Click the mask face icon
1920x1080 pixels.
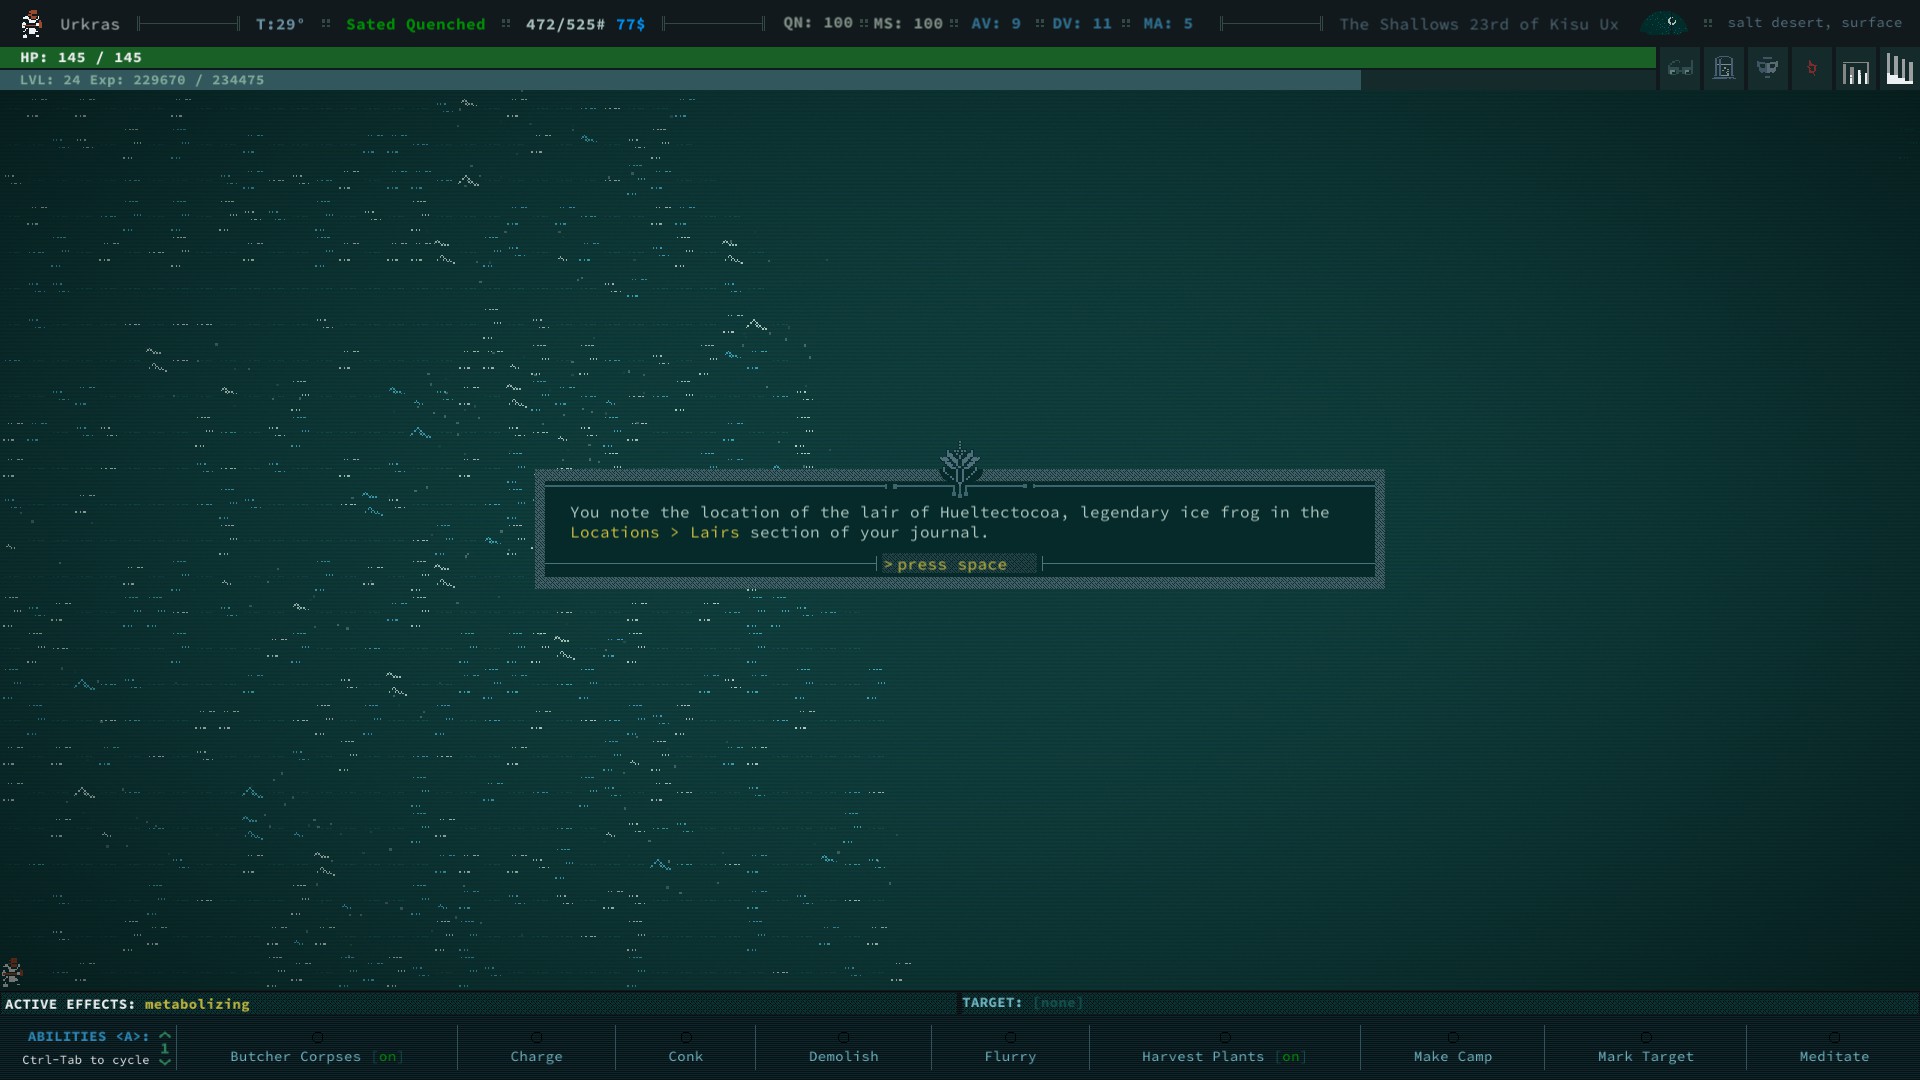click(x=1768, y=69)
